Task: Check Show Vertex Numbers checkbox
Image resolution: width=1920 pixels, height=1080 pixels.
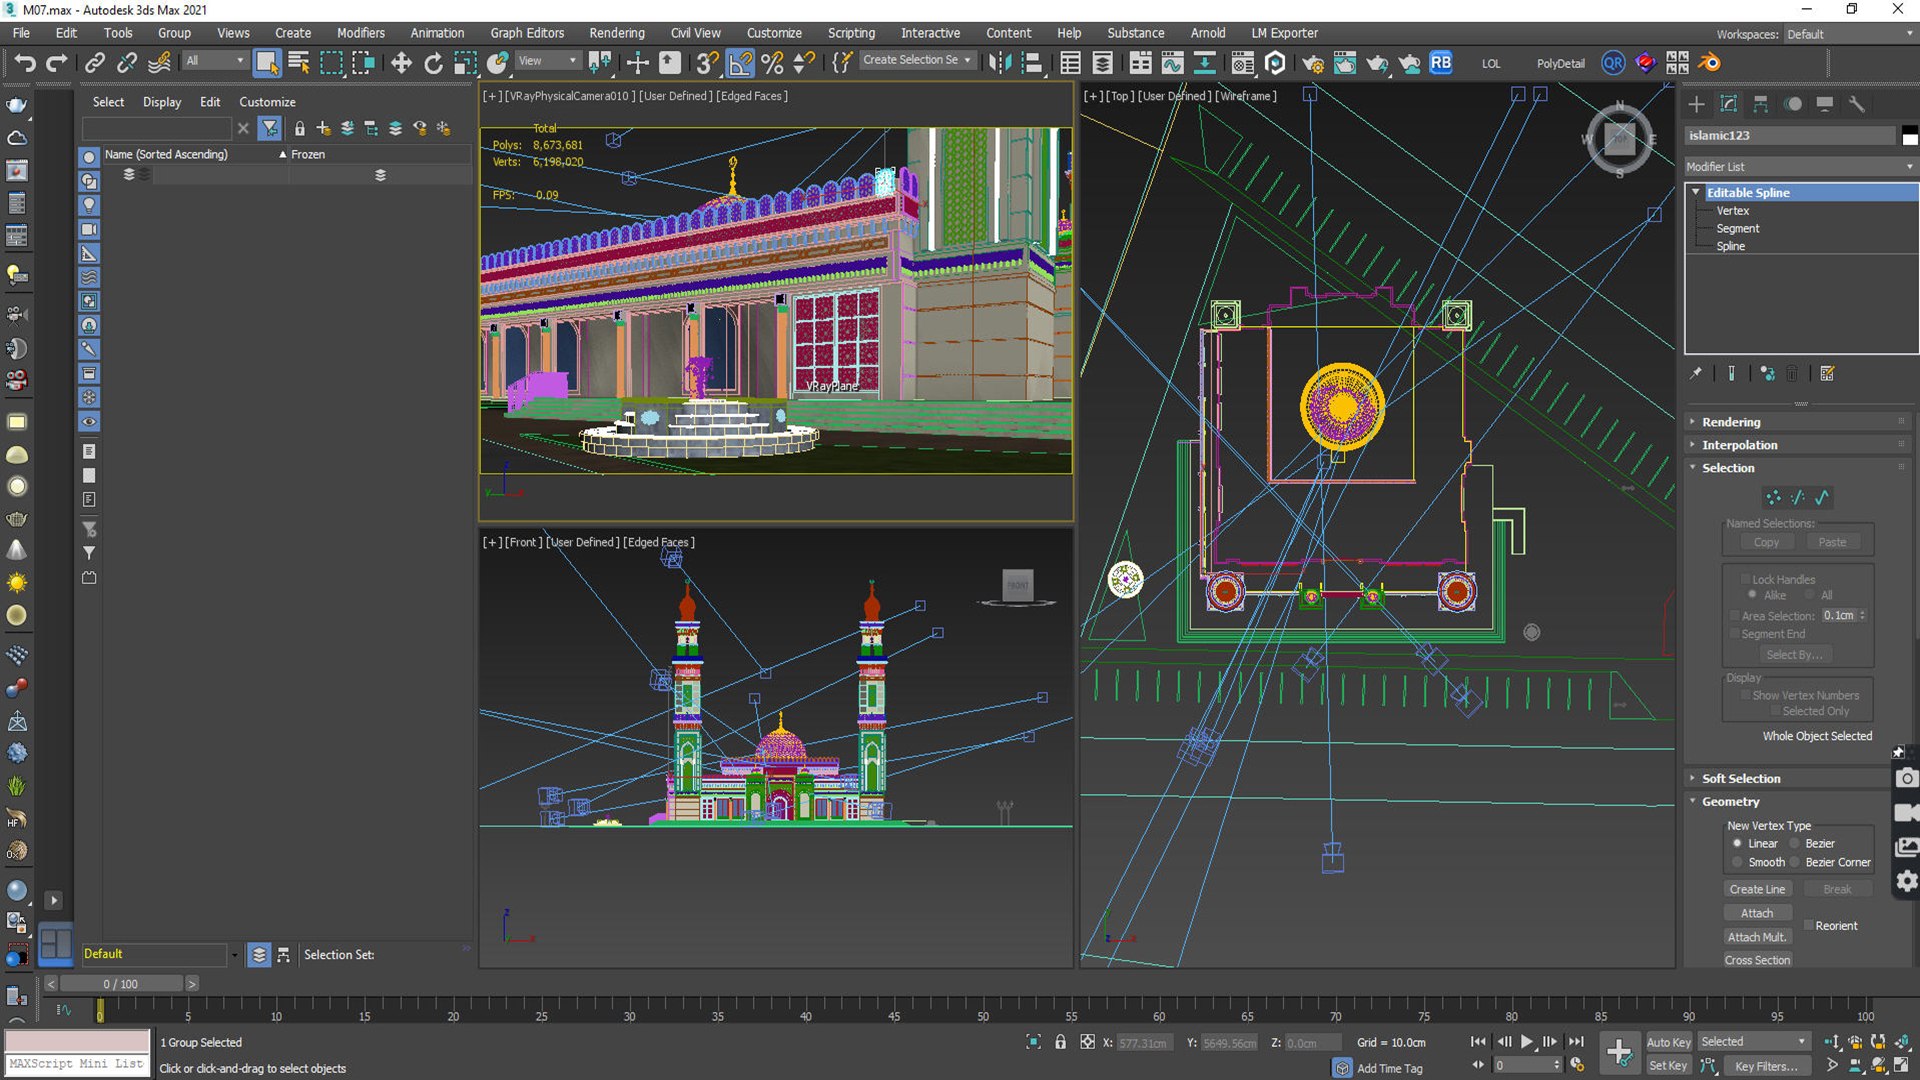Action: point(1745,696)
